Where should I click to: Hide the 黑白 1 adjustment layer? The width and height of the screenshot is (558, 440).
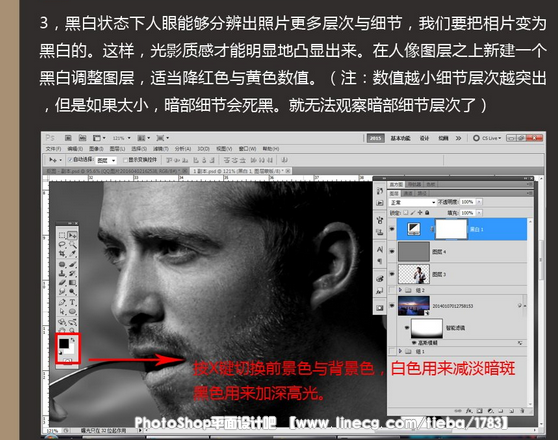pos(392,229)
